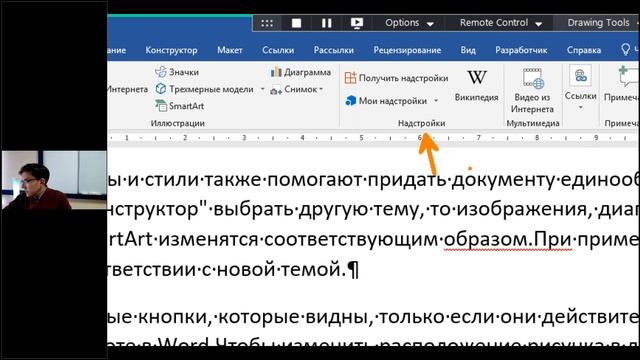Insert a Диаграмма chart
The height and width of the screenshot is (360, 640).
pyautogui.click(x=300, y=72)
